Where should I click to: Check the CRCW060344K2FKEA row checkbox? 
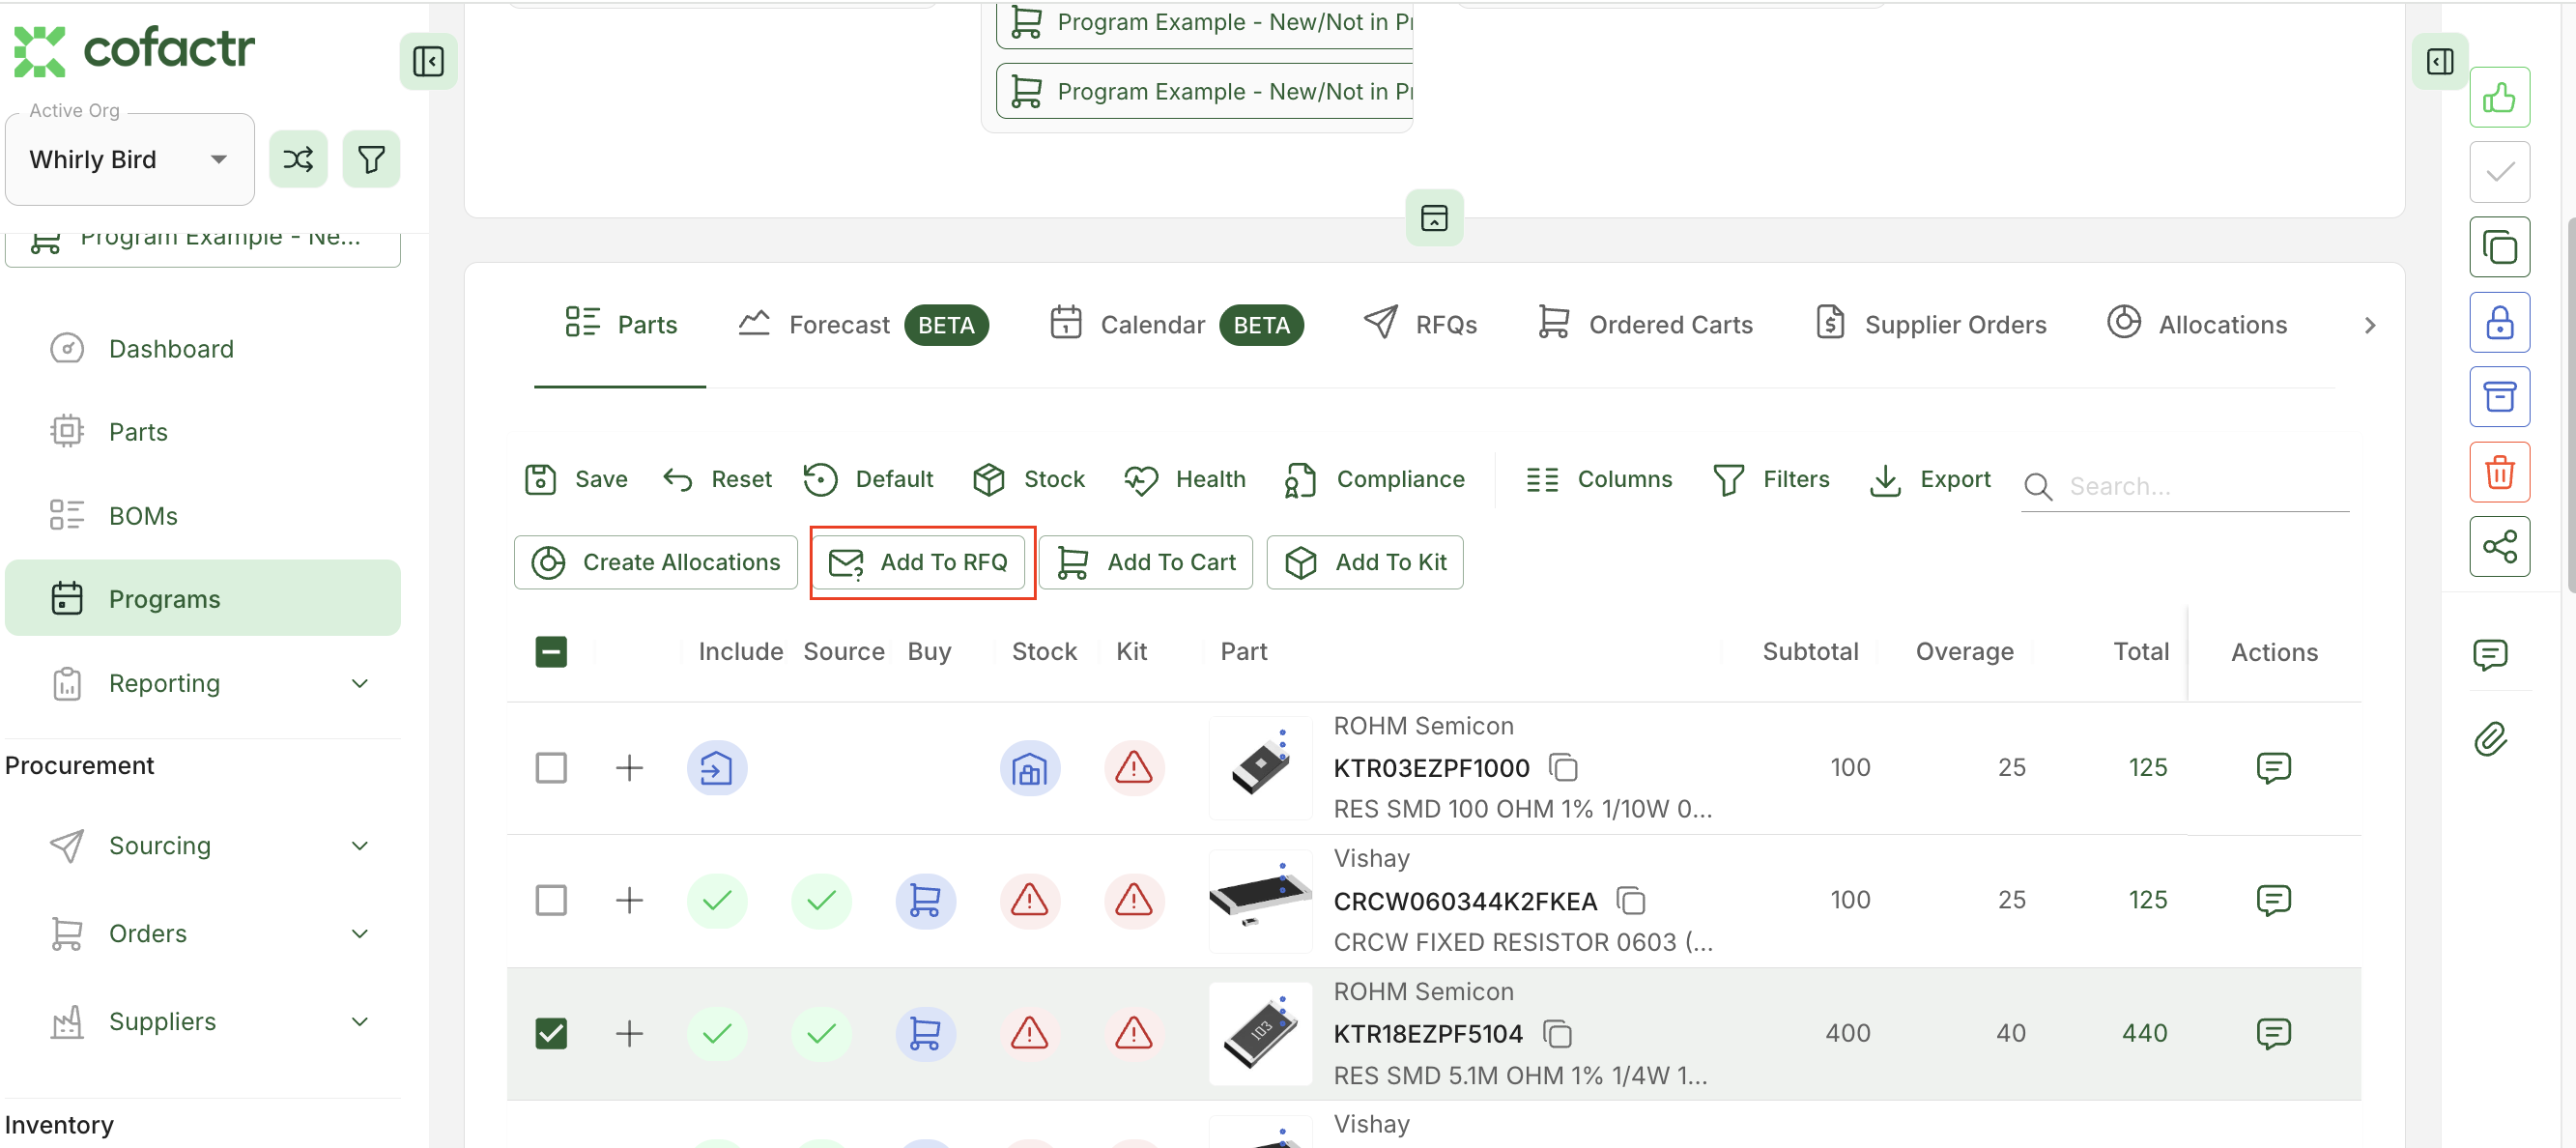551,901
